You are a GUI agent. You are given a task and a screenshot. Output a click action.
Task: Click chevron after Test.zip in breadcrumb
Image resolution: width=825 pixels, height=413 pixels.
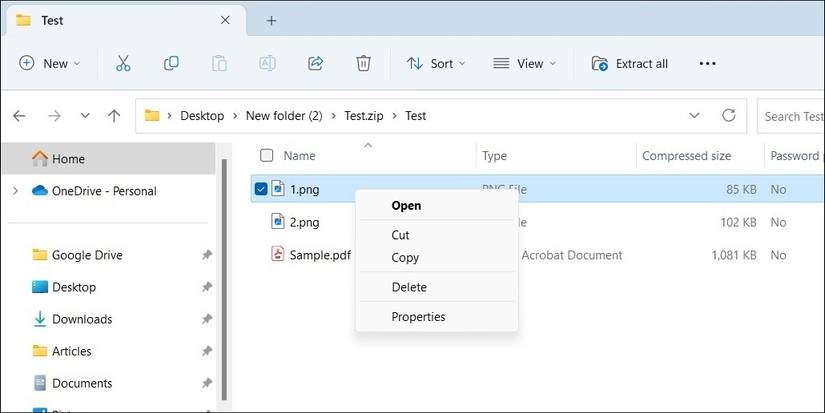394,116
